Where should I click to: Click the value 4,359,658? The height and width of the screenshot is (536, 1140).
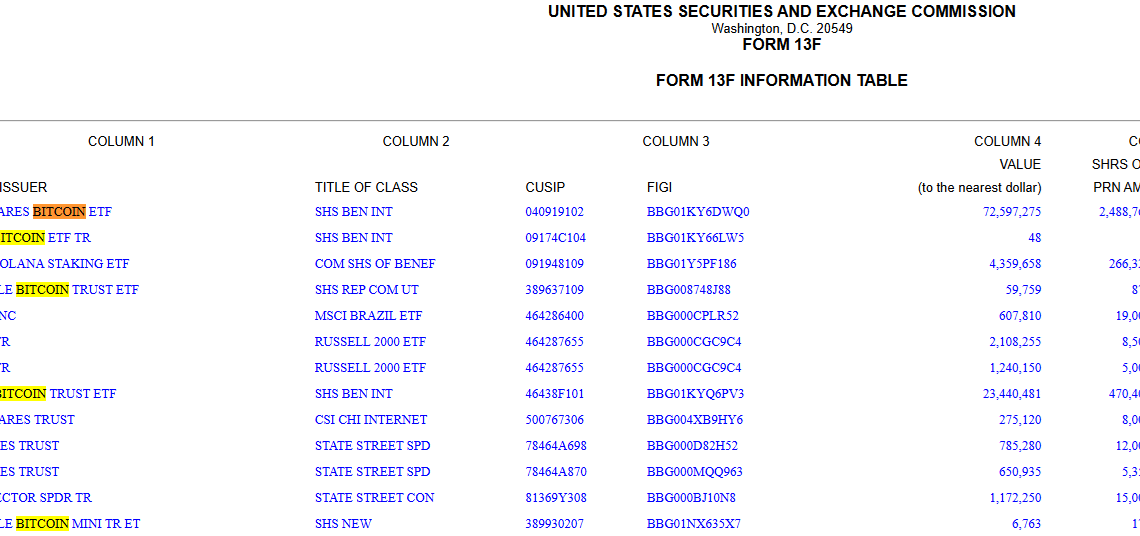pos(1015,264)
